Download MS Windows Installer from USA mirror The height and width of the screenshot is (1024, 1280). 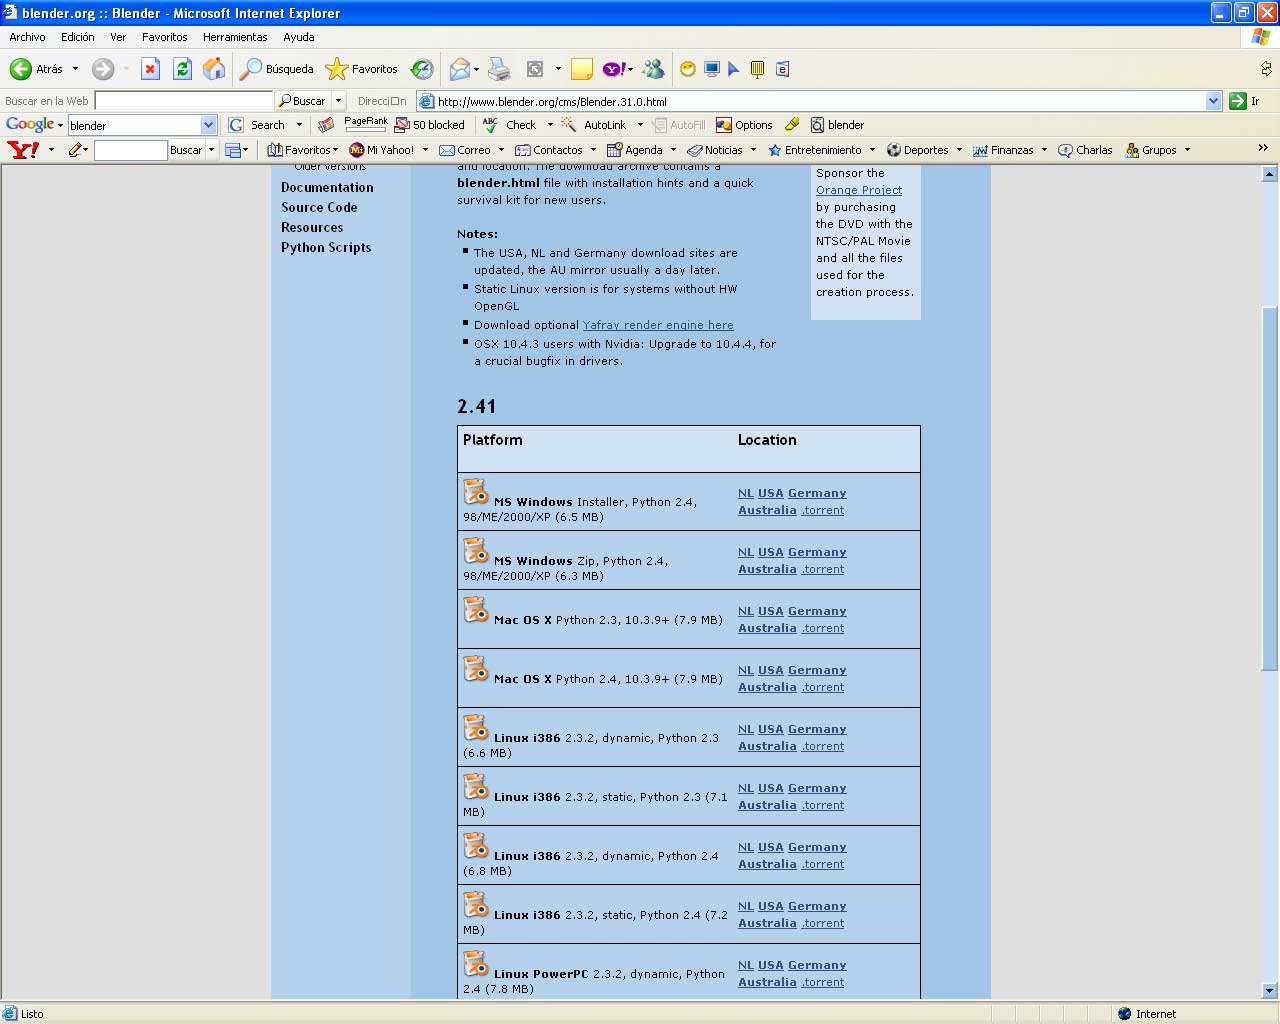tap(771, 493)
